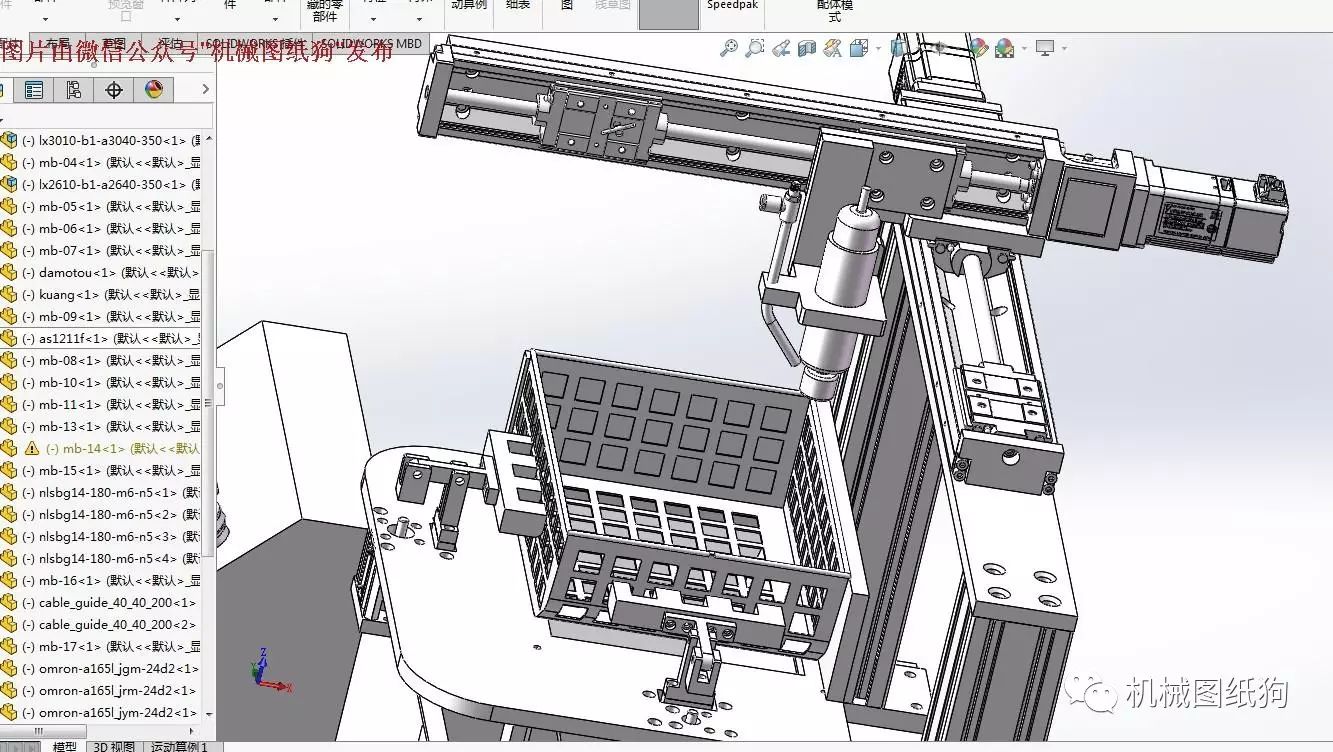The width and height of the screenshot is (1333, 752).
Task: Toggle the 配体模式 large assembly mode button
Action: click(x=835, y=11)
